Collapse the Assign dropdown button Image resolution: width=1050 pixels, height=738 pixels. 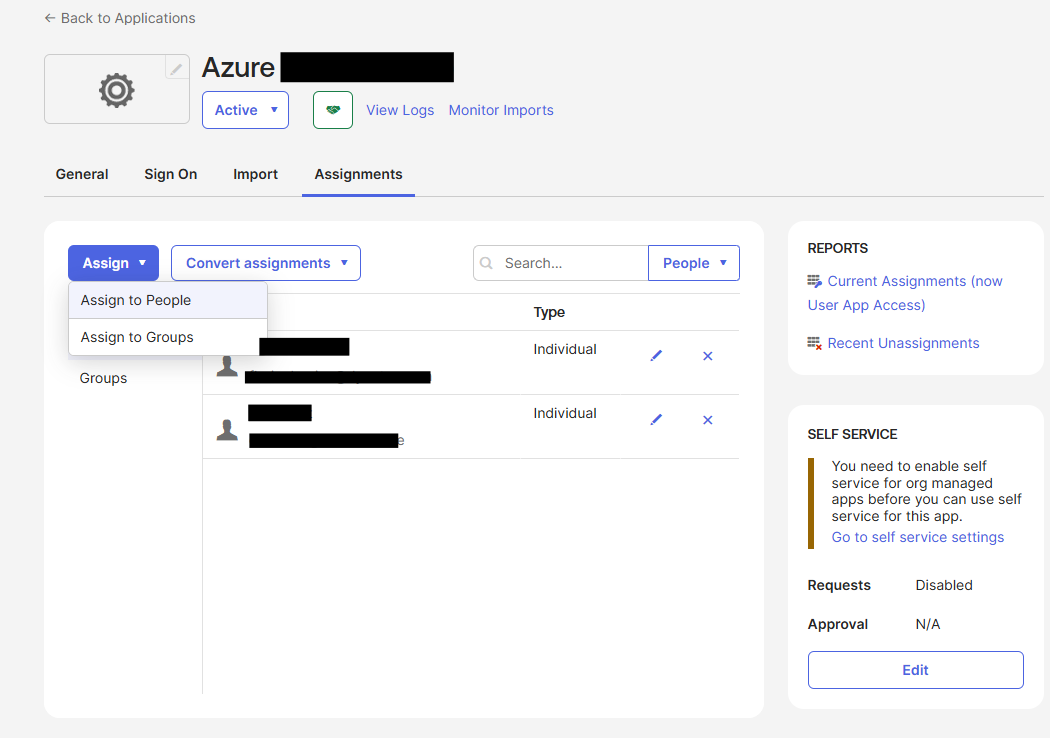point(113,263)
